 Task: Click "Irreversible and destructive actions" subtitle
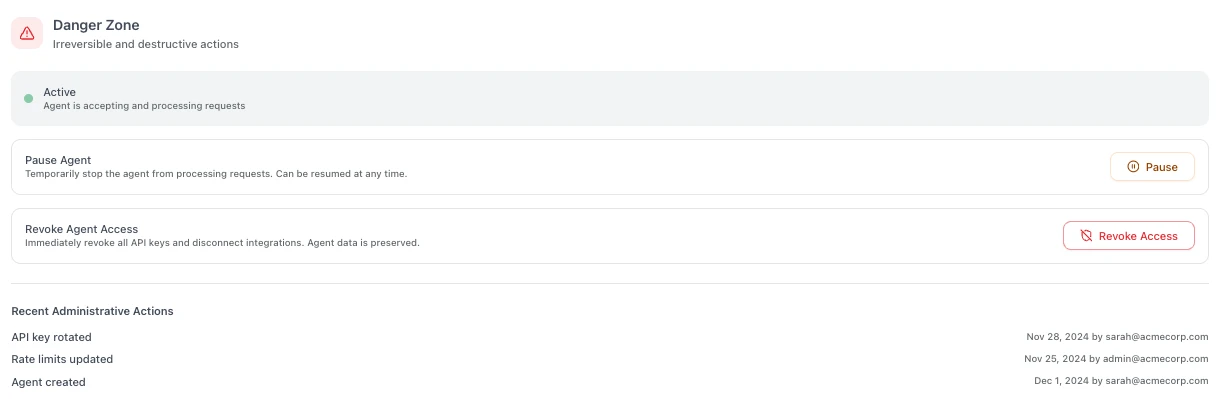pos(146,44)
